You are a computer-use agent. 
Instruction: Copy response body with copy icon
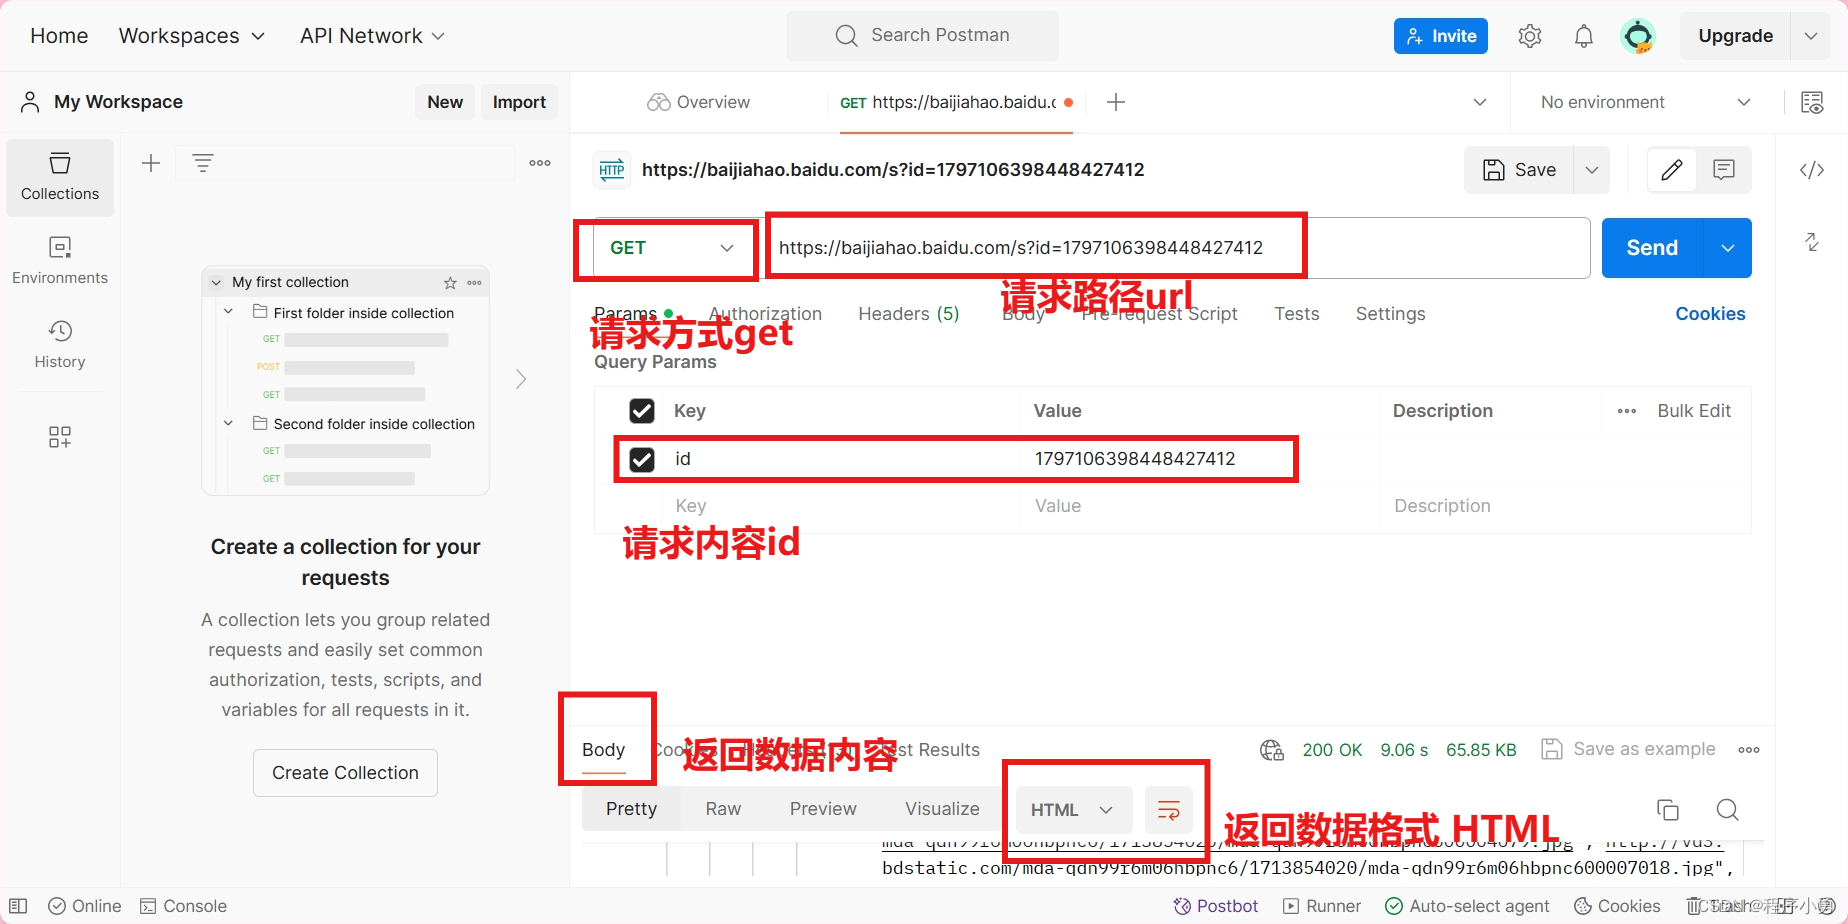click(x=1668, y=810)
